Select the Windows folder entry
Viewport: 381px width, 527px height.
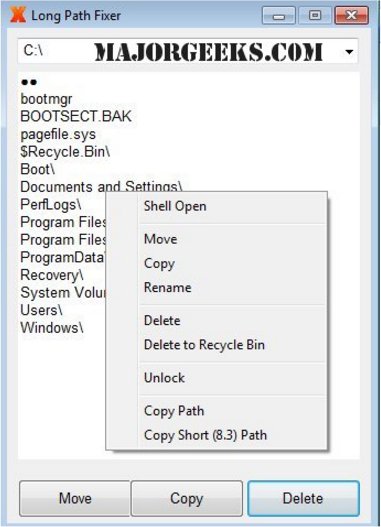coord(52,327)
